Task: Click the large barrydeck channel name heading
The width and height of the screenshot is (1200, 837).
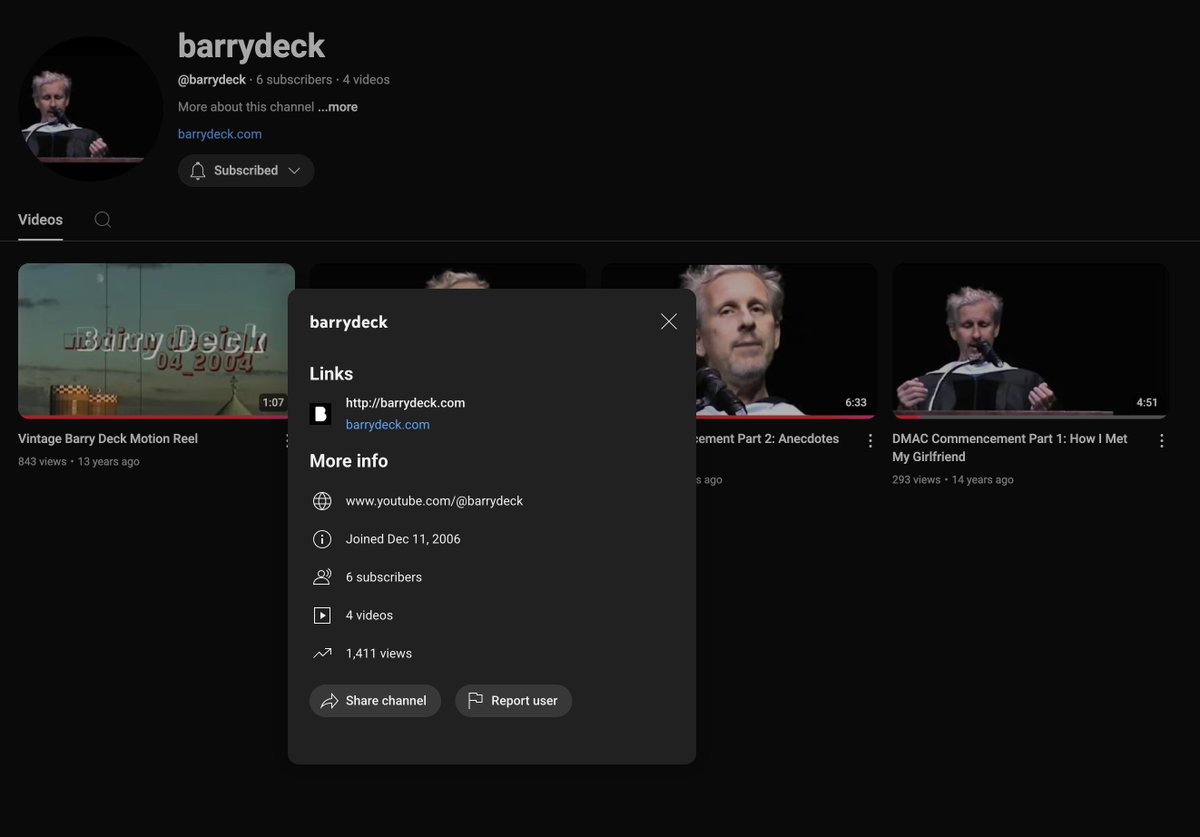Action: coord(252,46)
